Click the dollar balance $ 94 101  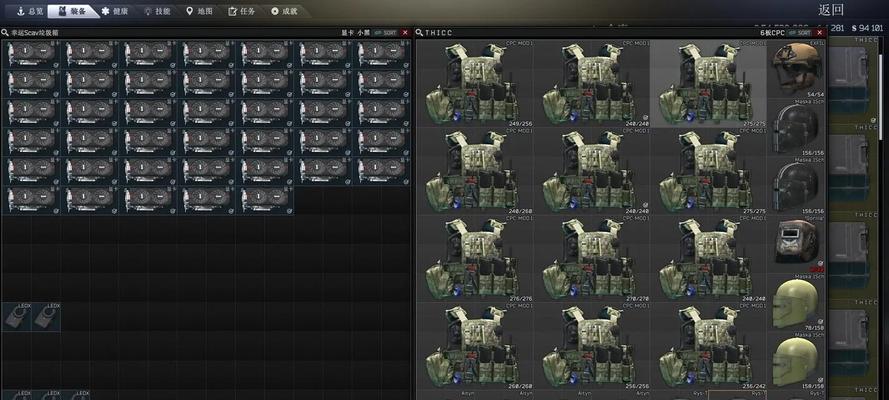point(867,28)
